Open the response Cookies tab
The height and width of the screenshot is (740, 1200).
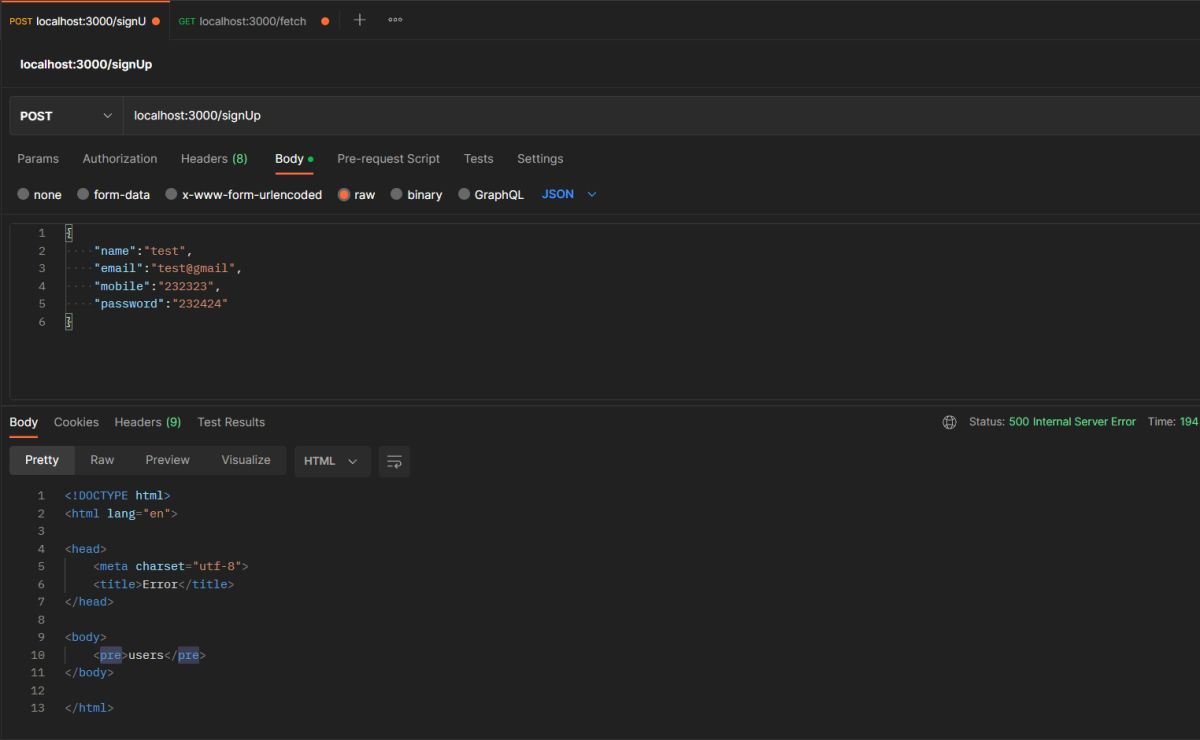76,422
